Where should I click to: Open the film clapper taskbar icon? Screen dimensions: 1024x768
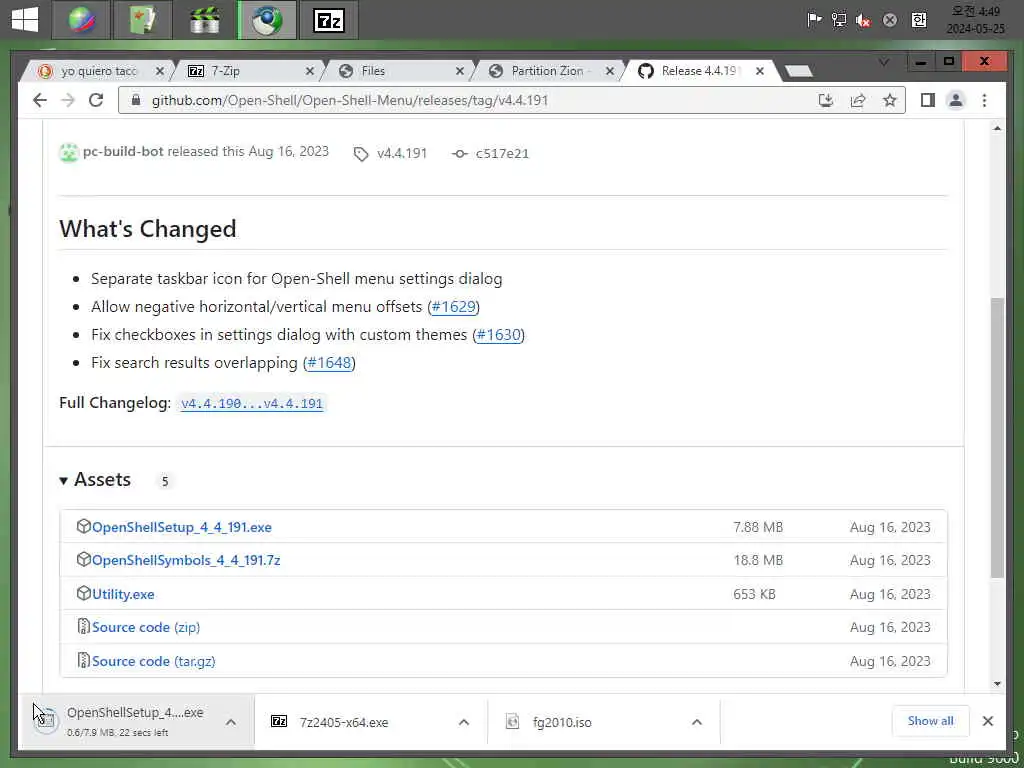[x=204, y=20]
